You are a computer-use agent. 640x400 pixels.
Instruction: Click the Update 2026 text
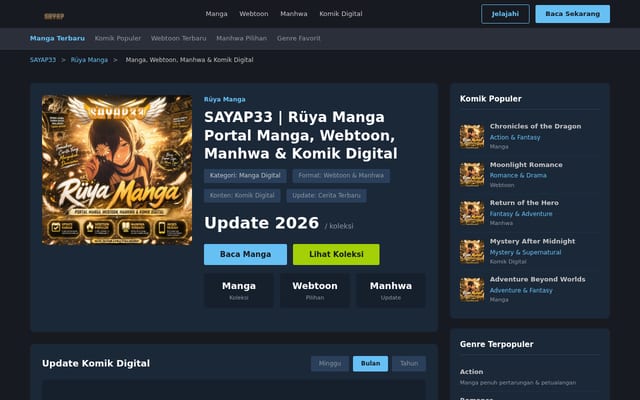click(262, 223)
